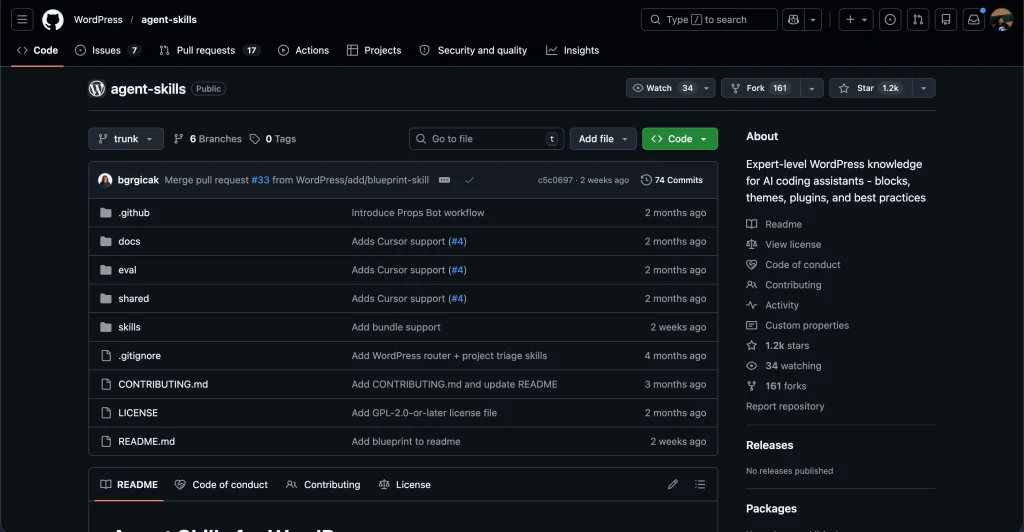View the green check status of commit
The width and height of the screenshot is (1024, 532).
pos(469,180)
